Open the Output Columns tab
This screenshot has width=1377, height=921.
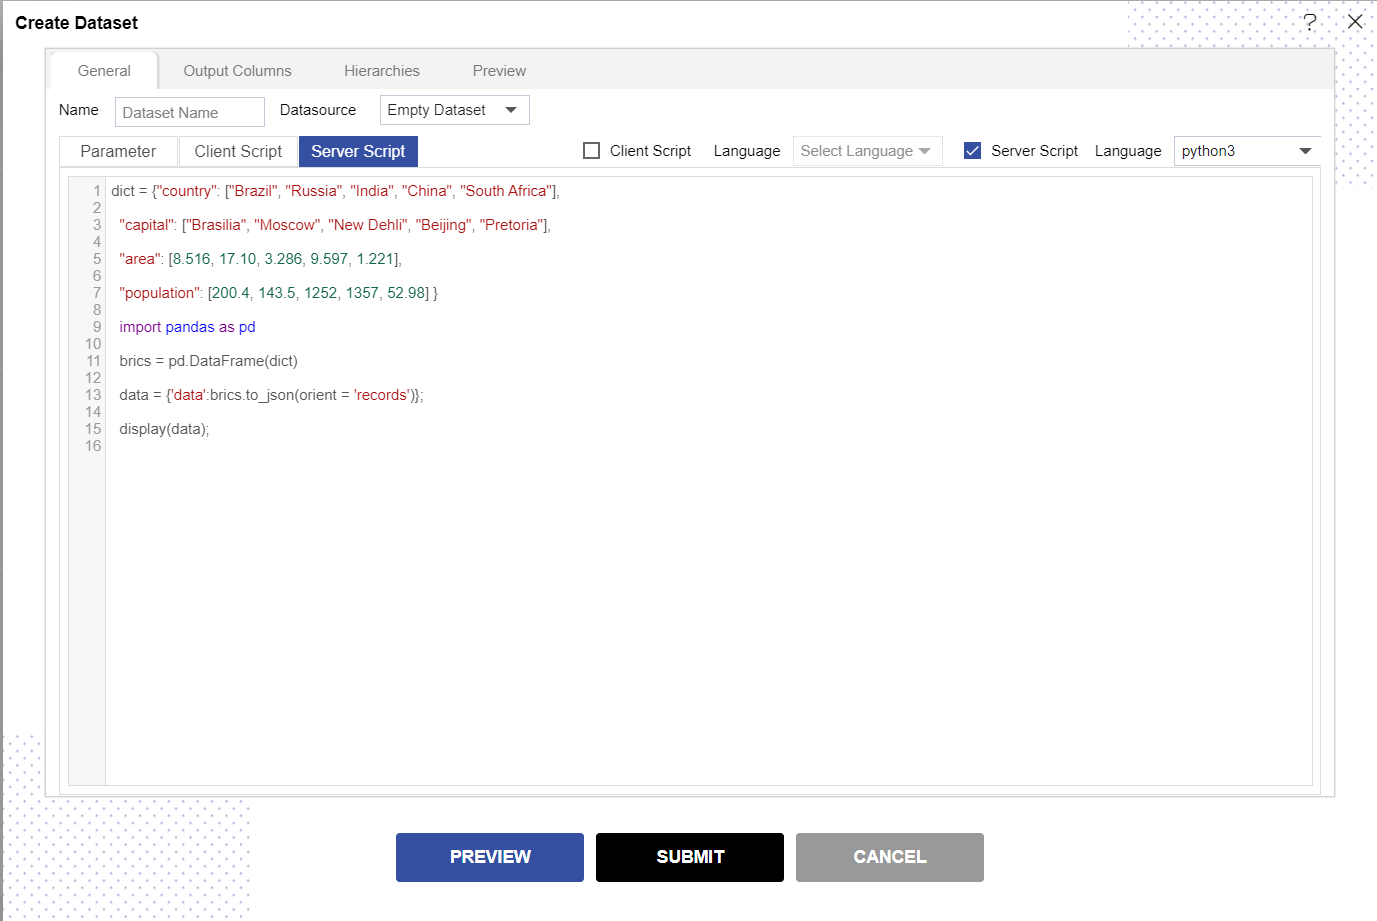[x=237, y=71]
